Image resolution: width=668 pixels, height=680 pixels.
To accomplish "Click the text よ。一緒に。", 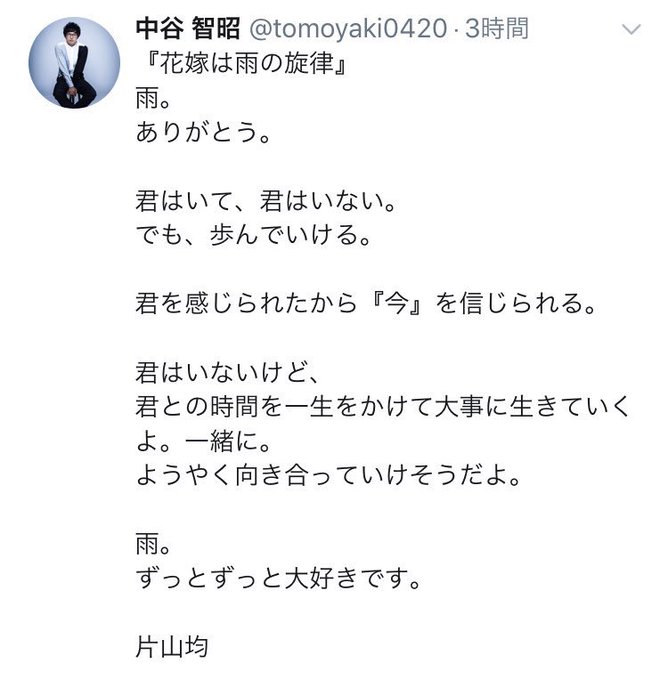I will point(204,441).
